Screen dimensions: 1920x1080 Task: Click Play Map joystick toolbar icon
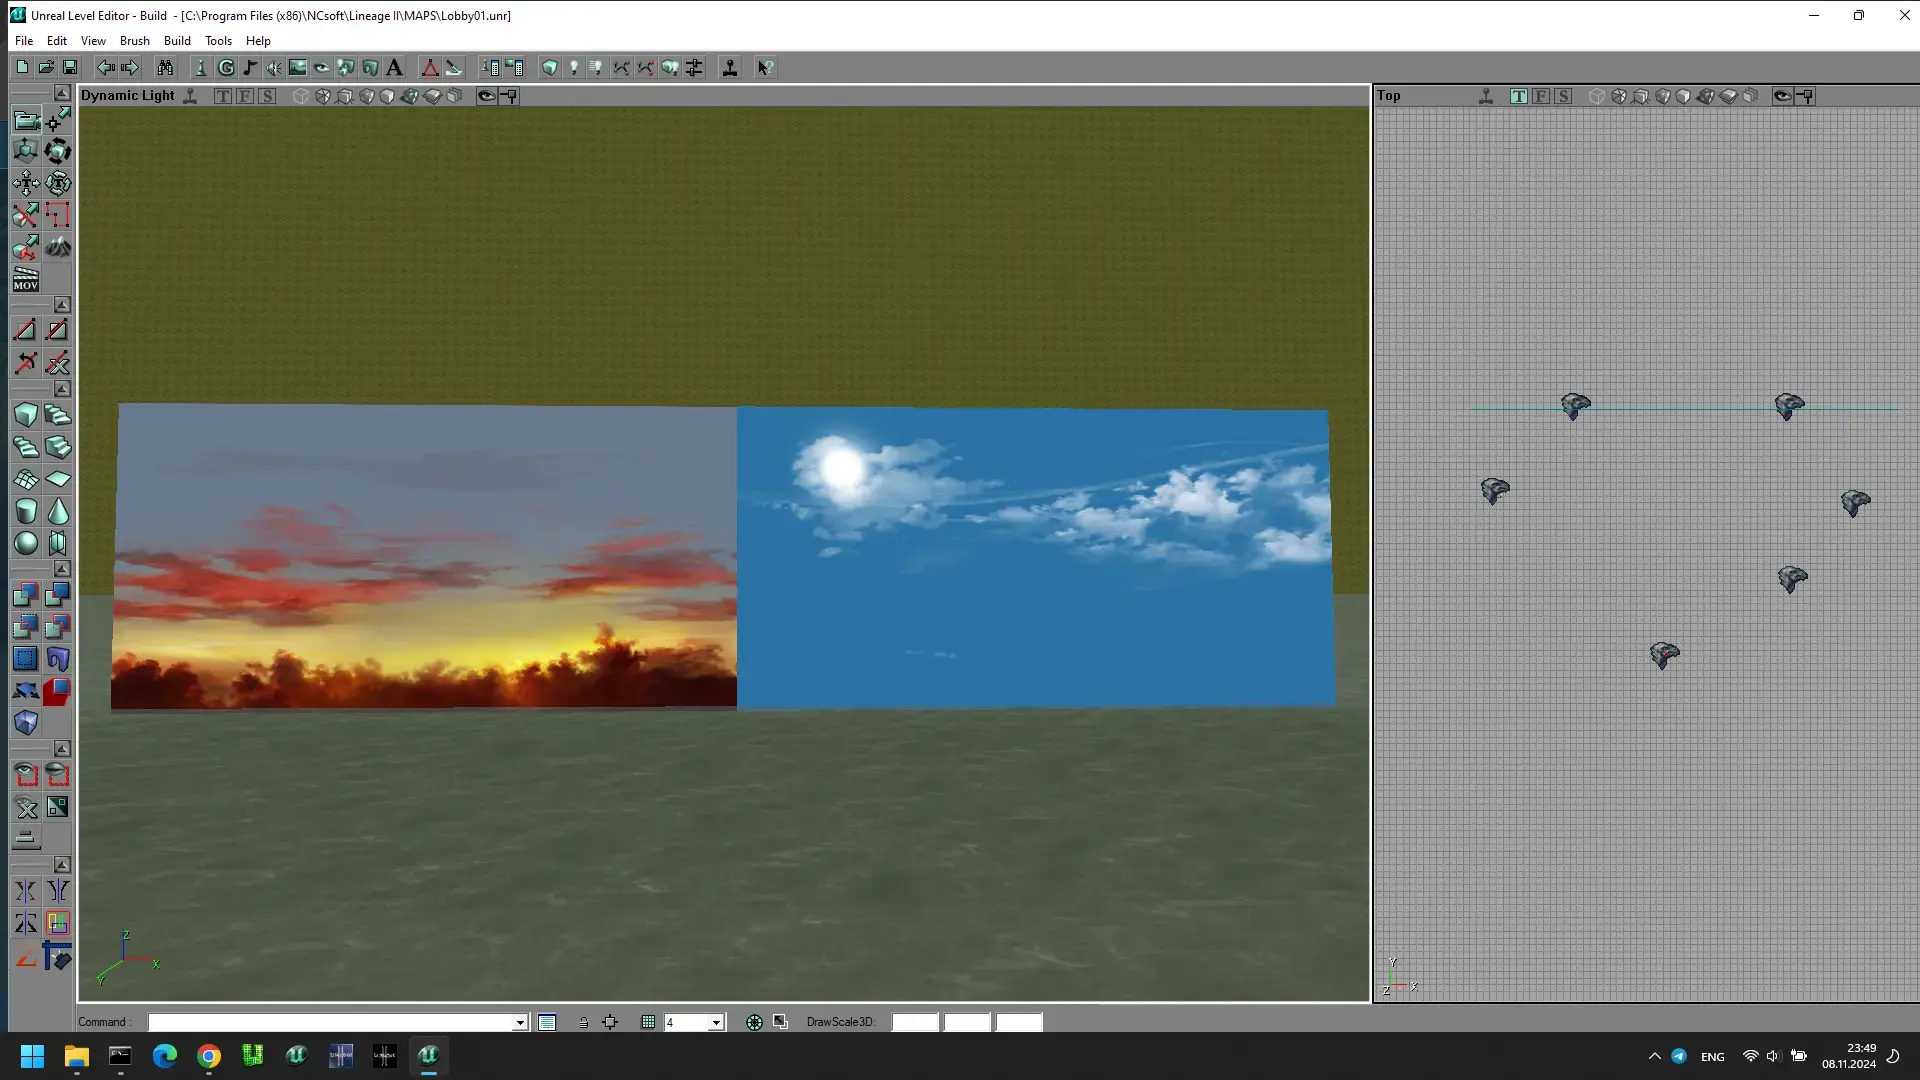730,67
